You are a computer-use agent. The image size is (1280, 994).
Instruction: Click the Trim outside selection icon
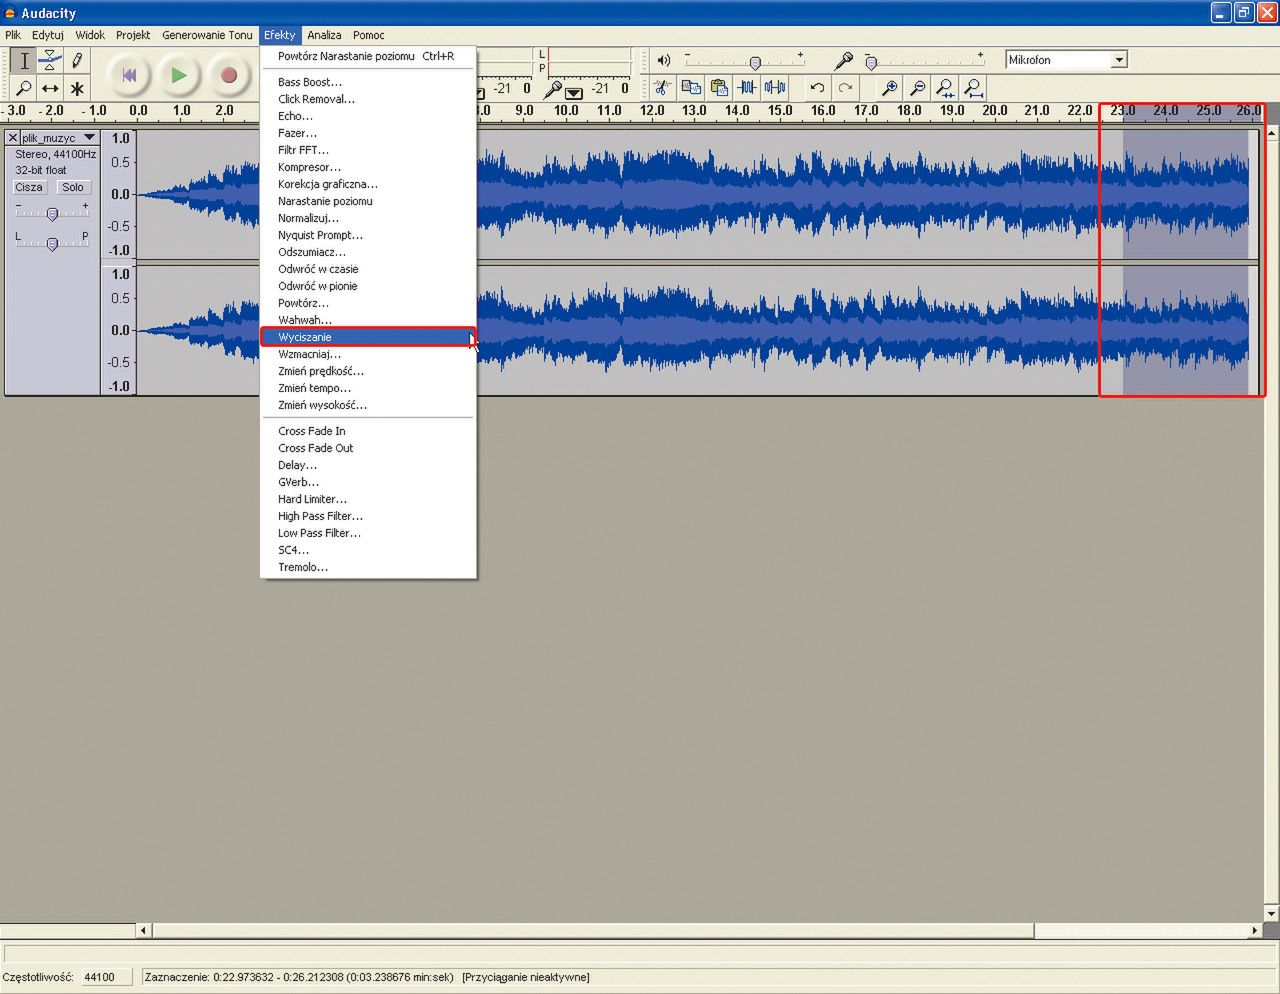747,88
